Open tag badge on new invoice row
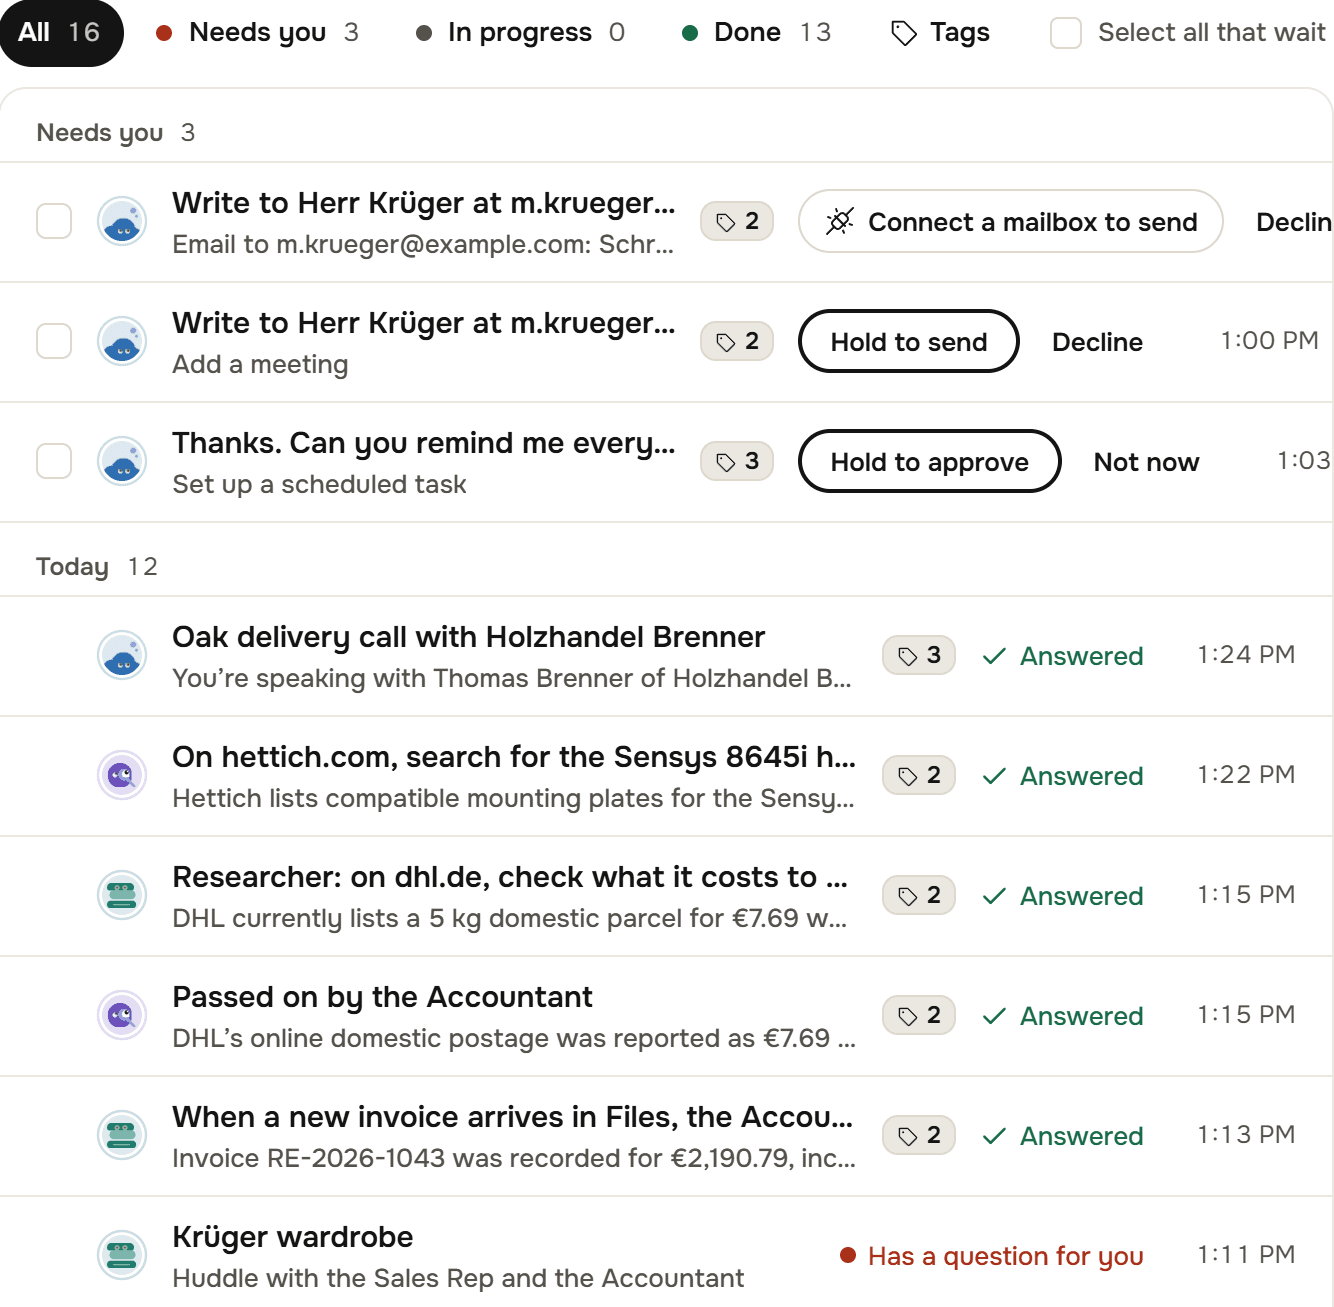This screenshot has height=1307, width=1334. 919,1135
